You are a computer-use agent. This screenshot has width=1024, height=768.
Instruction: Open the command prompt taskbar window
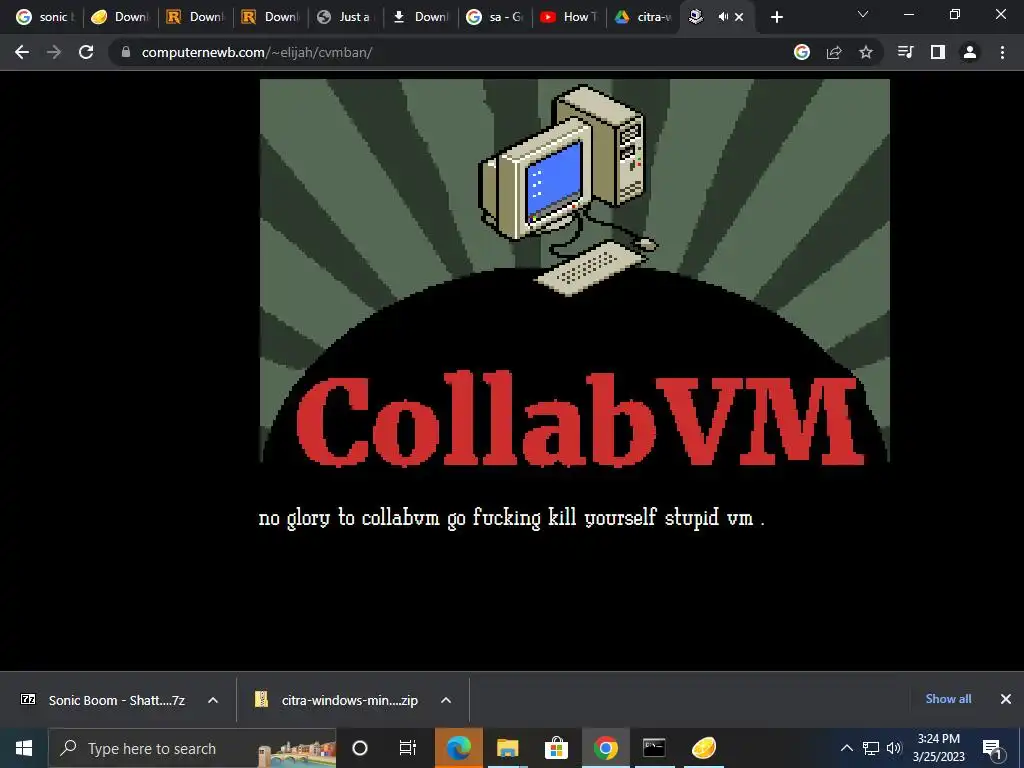654,748
